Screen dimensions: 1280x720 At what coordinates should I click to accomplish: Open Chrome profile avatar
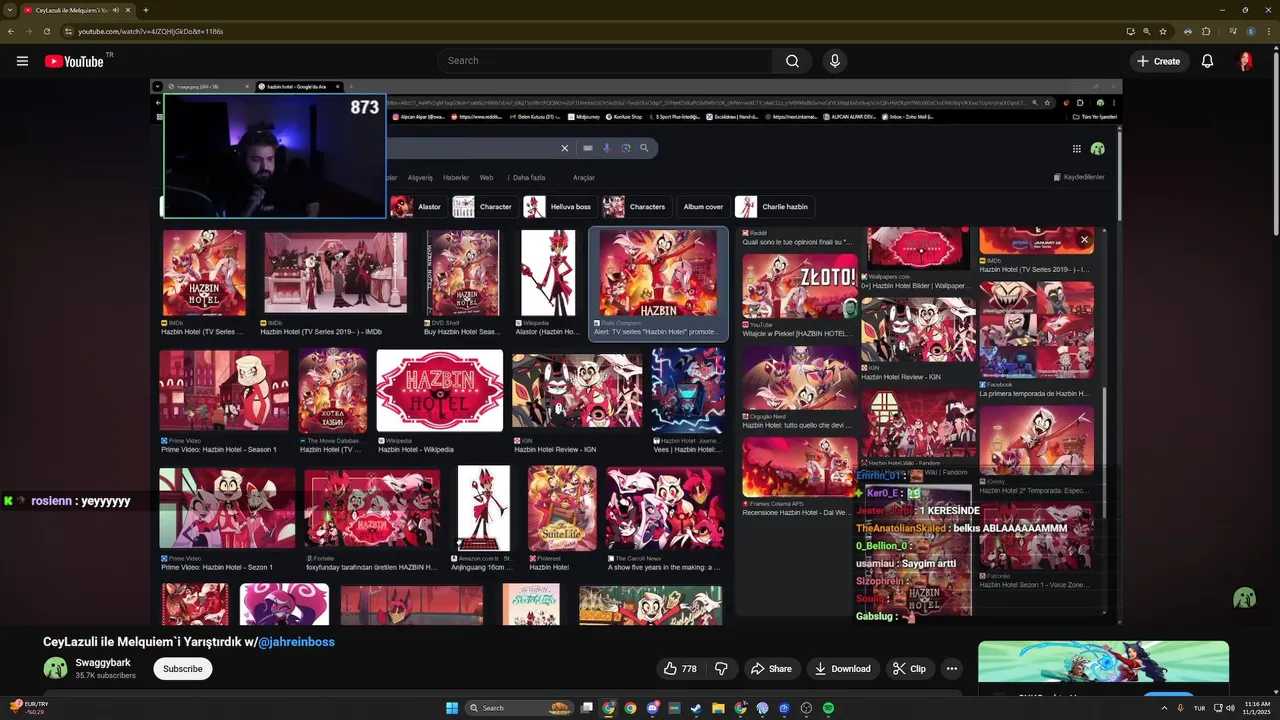coord(1251,31)
